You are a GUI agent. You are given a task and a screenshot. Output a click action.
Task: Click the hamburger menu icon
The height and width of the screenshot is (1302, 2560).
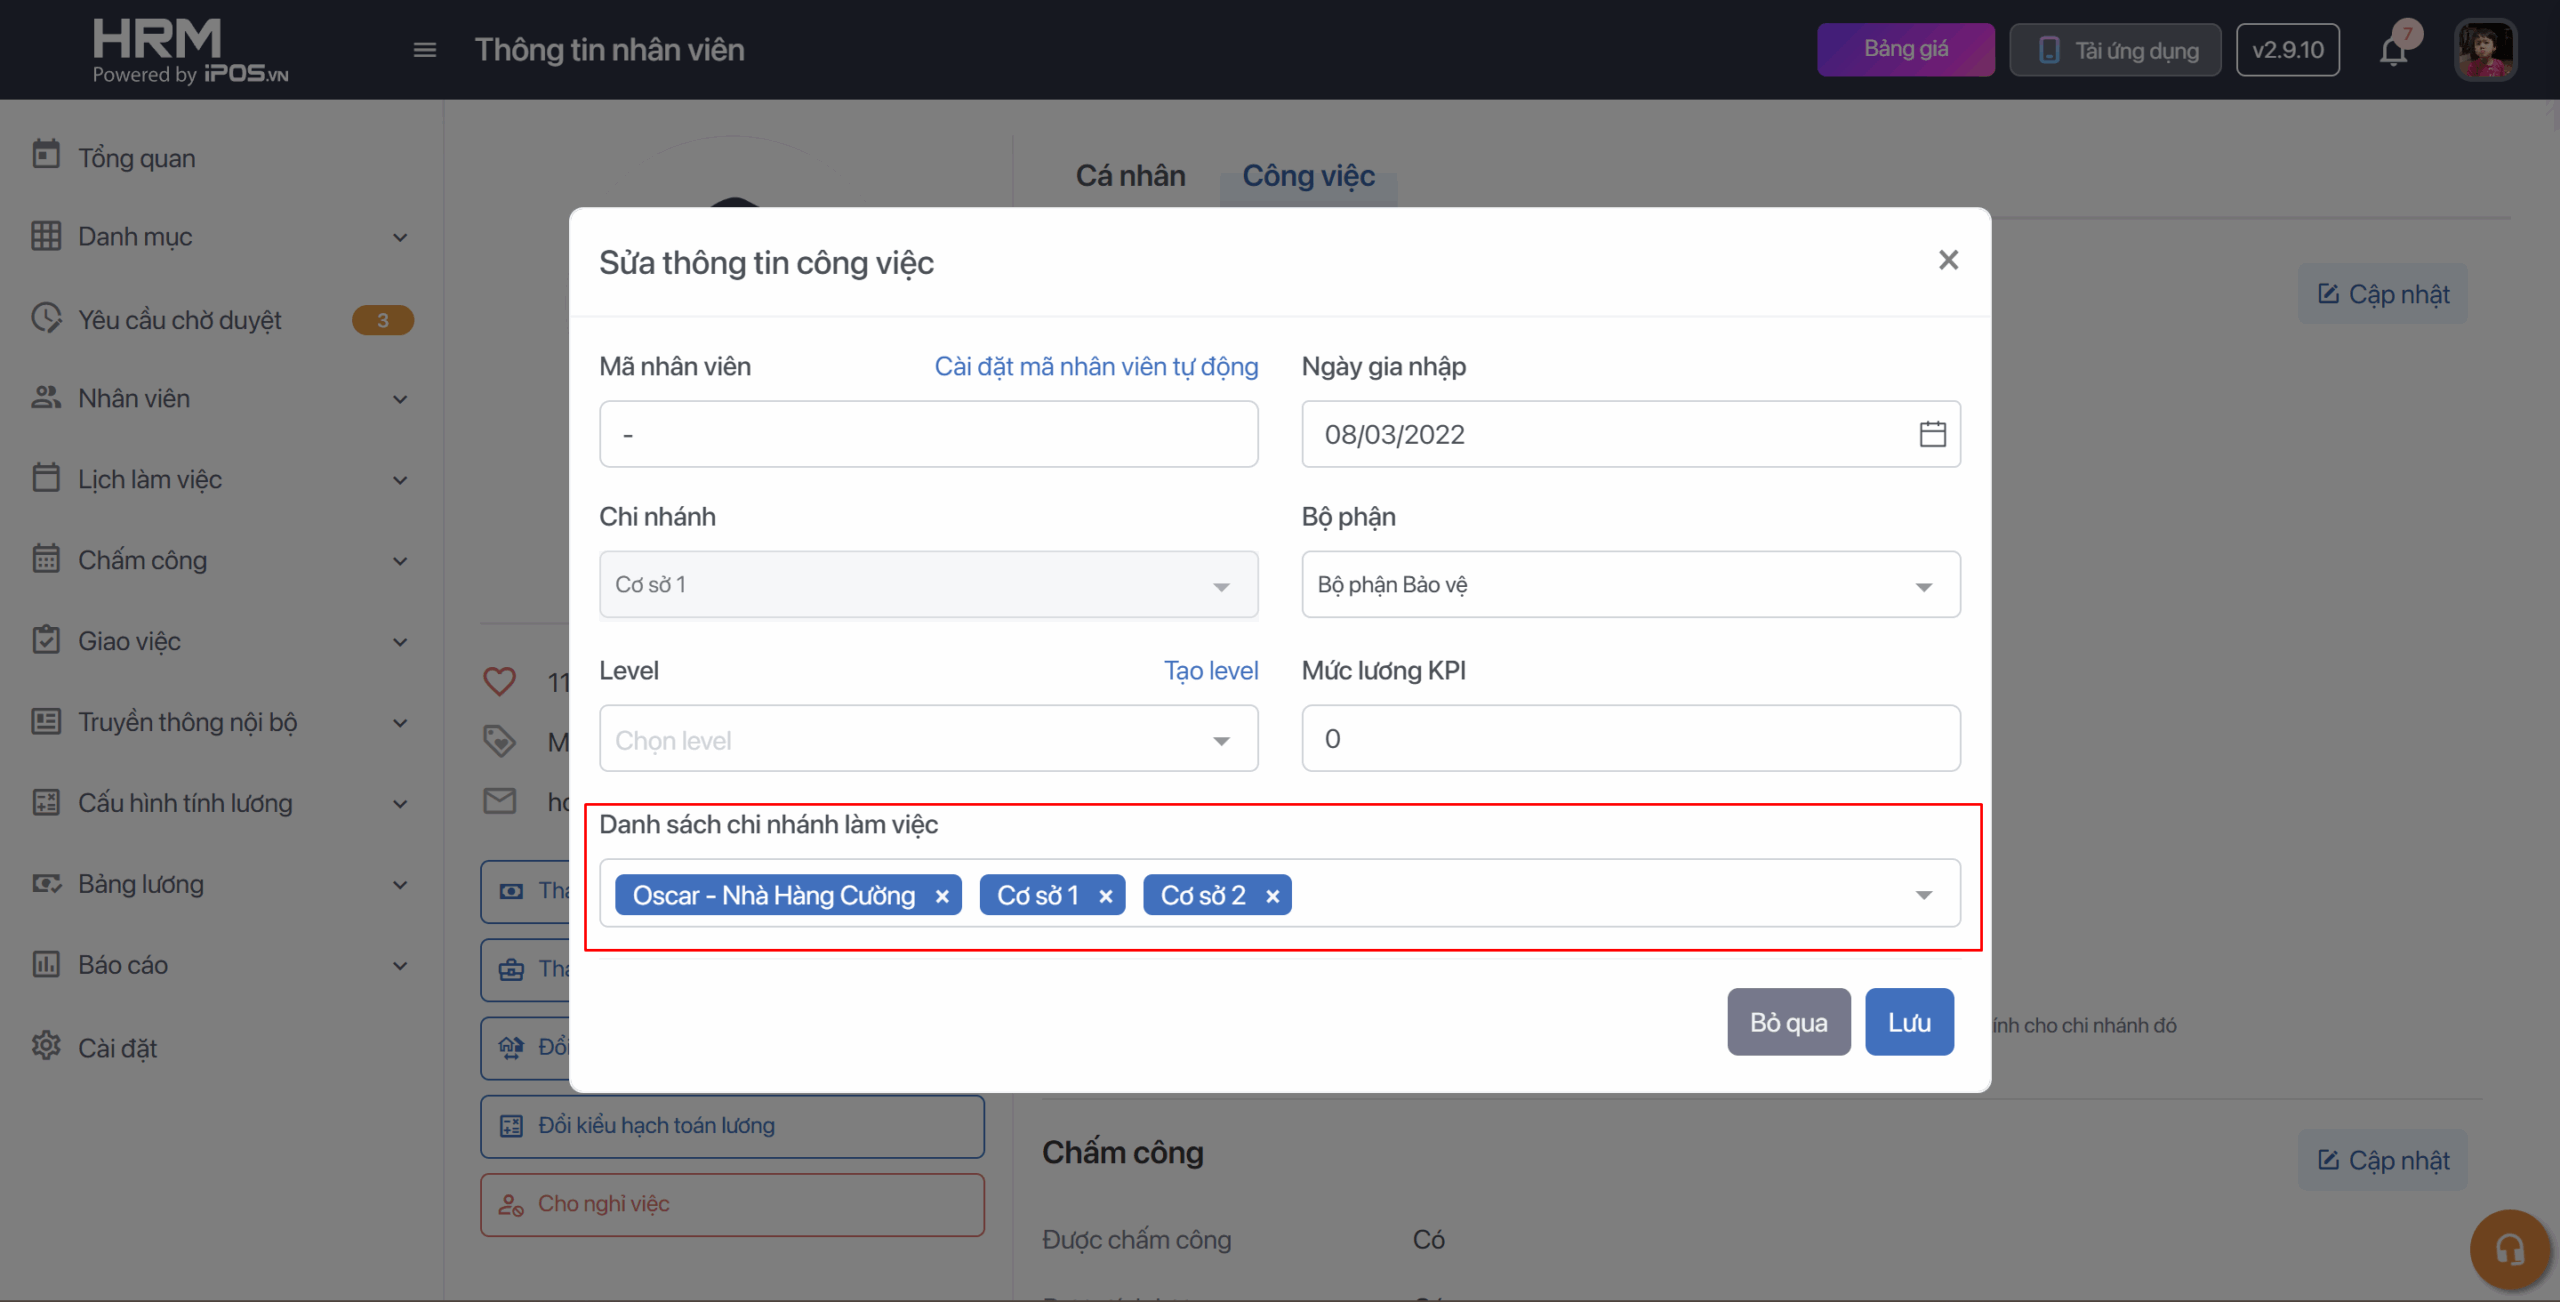pos(424,50)
